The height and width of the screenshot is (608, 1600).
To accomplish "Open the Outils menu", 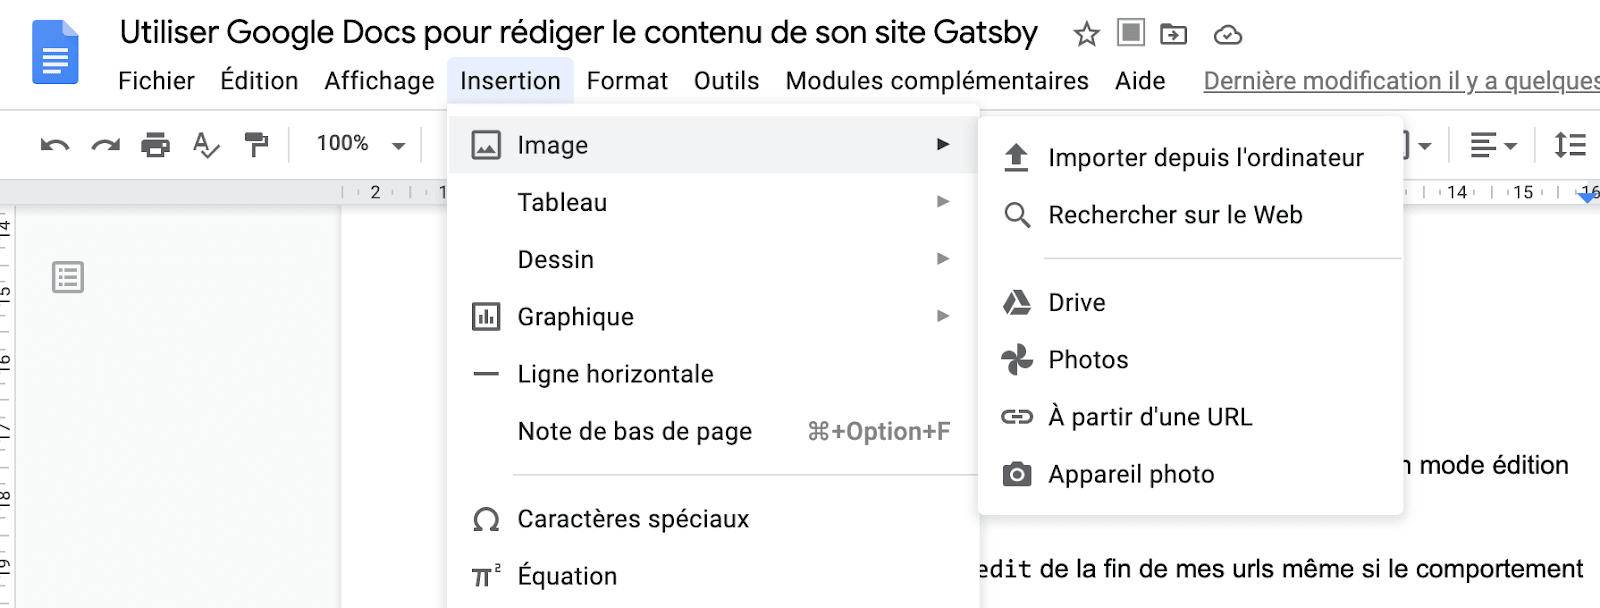I will (726, 81).
